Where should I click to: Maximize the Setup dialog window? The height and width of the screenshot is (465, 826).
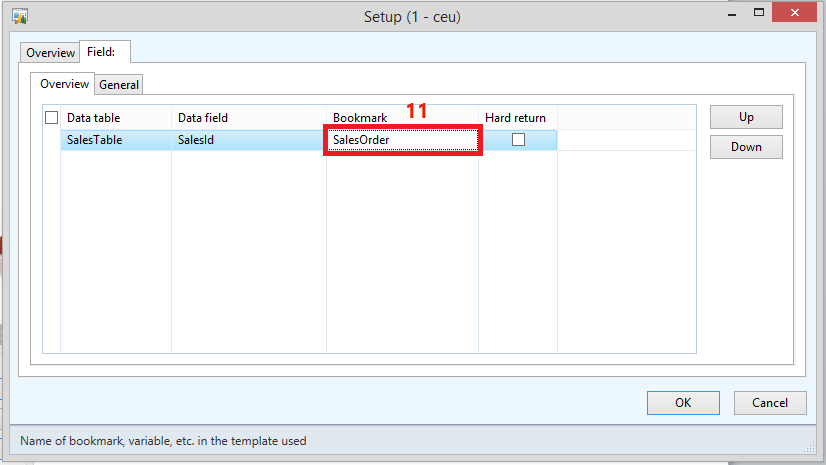click(x=759, y=13)
